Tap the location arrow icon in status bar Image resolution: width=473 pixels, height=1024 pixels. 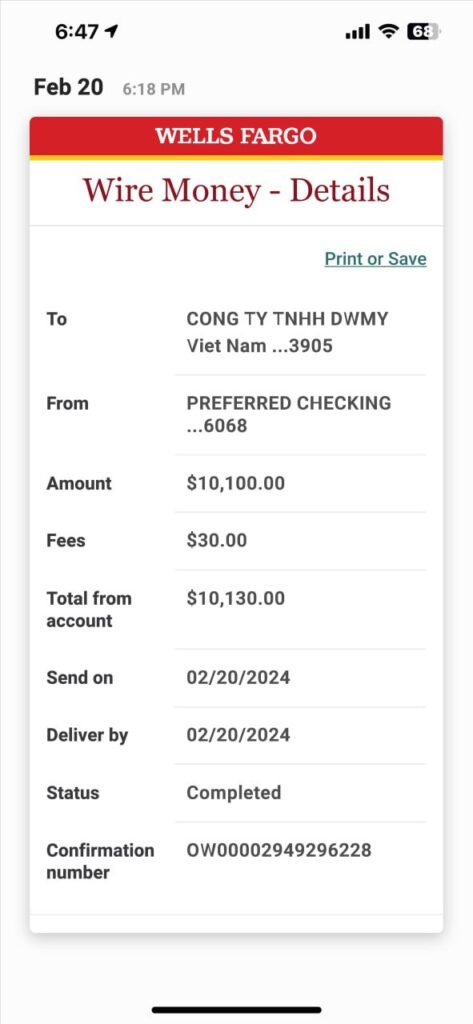coord(112,31)
